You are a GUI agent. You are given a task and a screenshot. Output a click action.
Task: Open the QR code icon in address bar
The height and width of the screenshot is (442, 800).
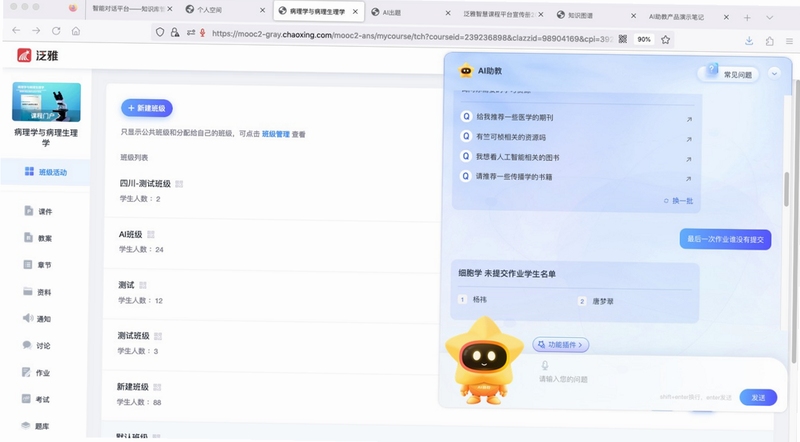[x=622, y=39]
